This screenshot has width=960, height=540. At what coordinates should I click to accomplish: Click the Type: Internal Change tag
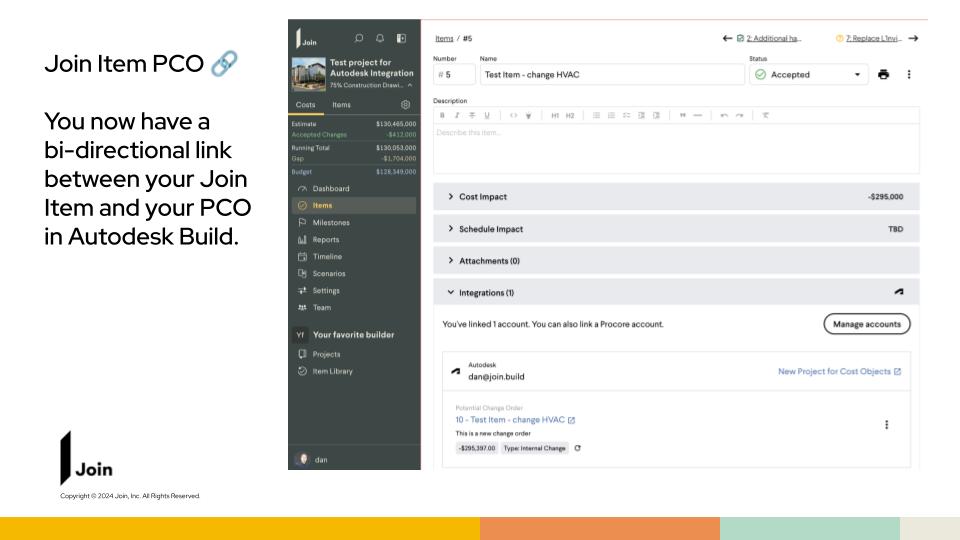pyautogui.click(x=534, y=448)
